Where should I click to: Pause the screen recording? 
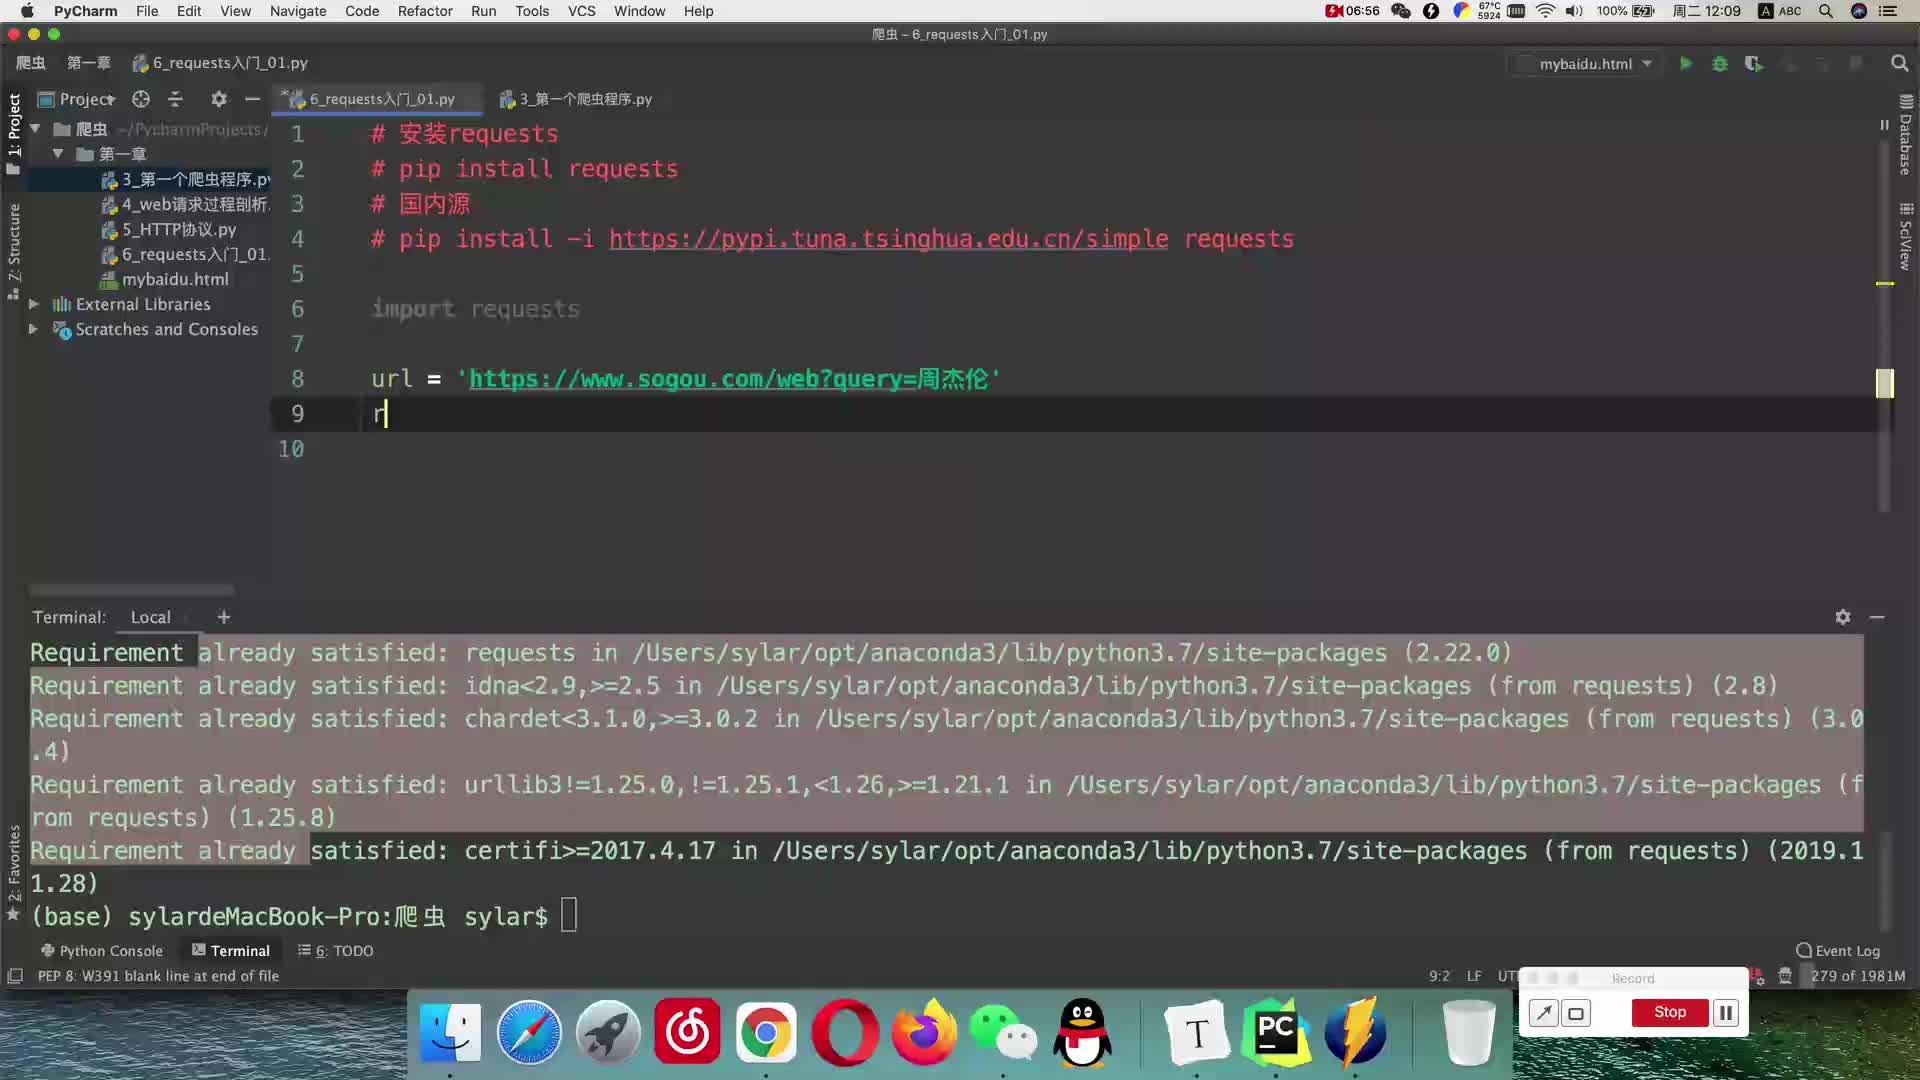1726,1013
